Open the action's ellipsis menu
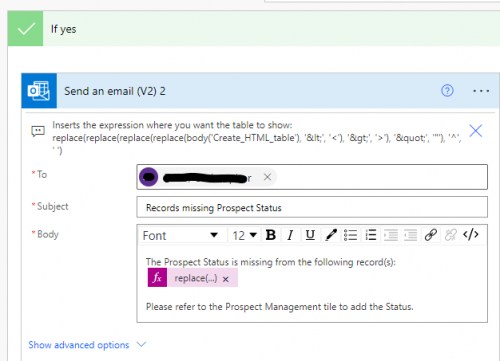The width and height of the screenshot is (500, 361). coord(481,91)
